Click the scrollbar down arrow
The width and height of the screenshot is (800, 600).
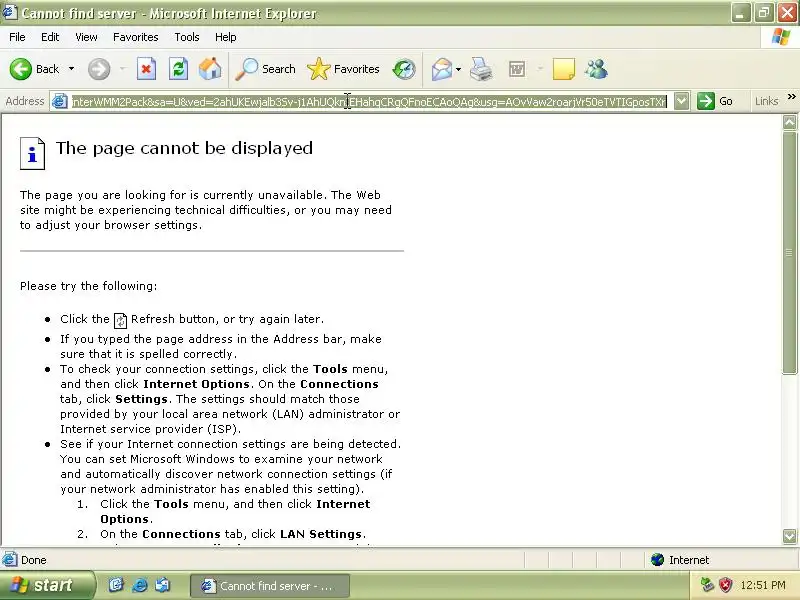tap(789, 536)
